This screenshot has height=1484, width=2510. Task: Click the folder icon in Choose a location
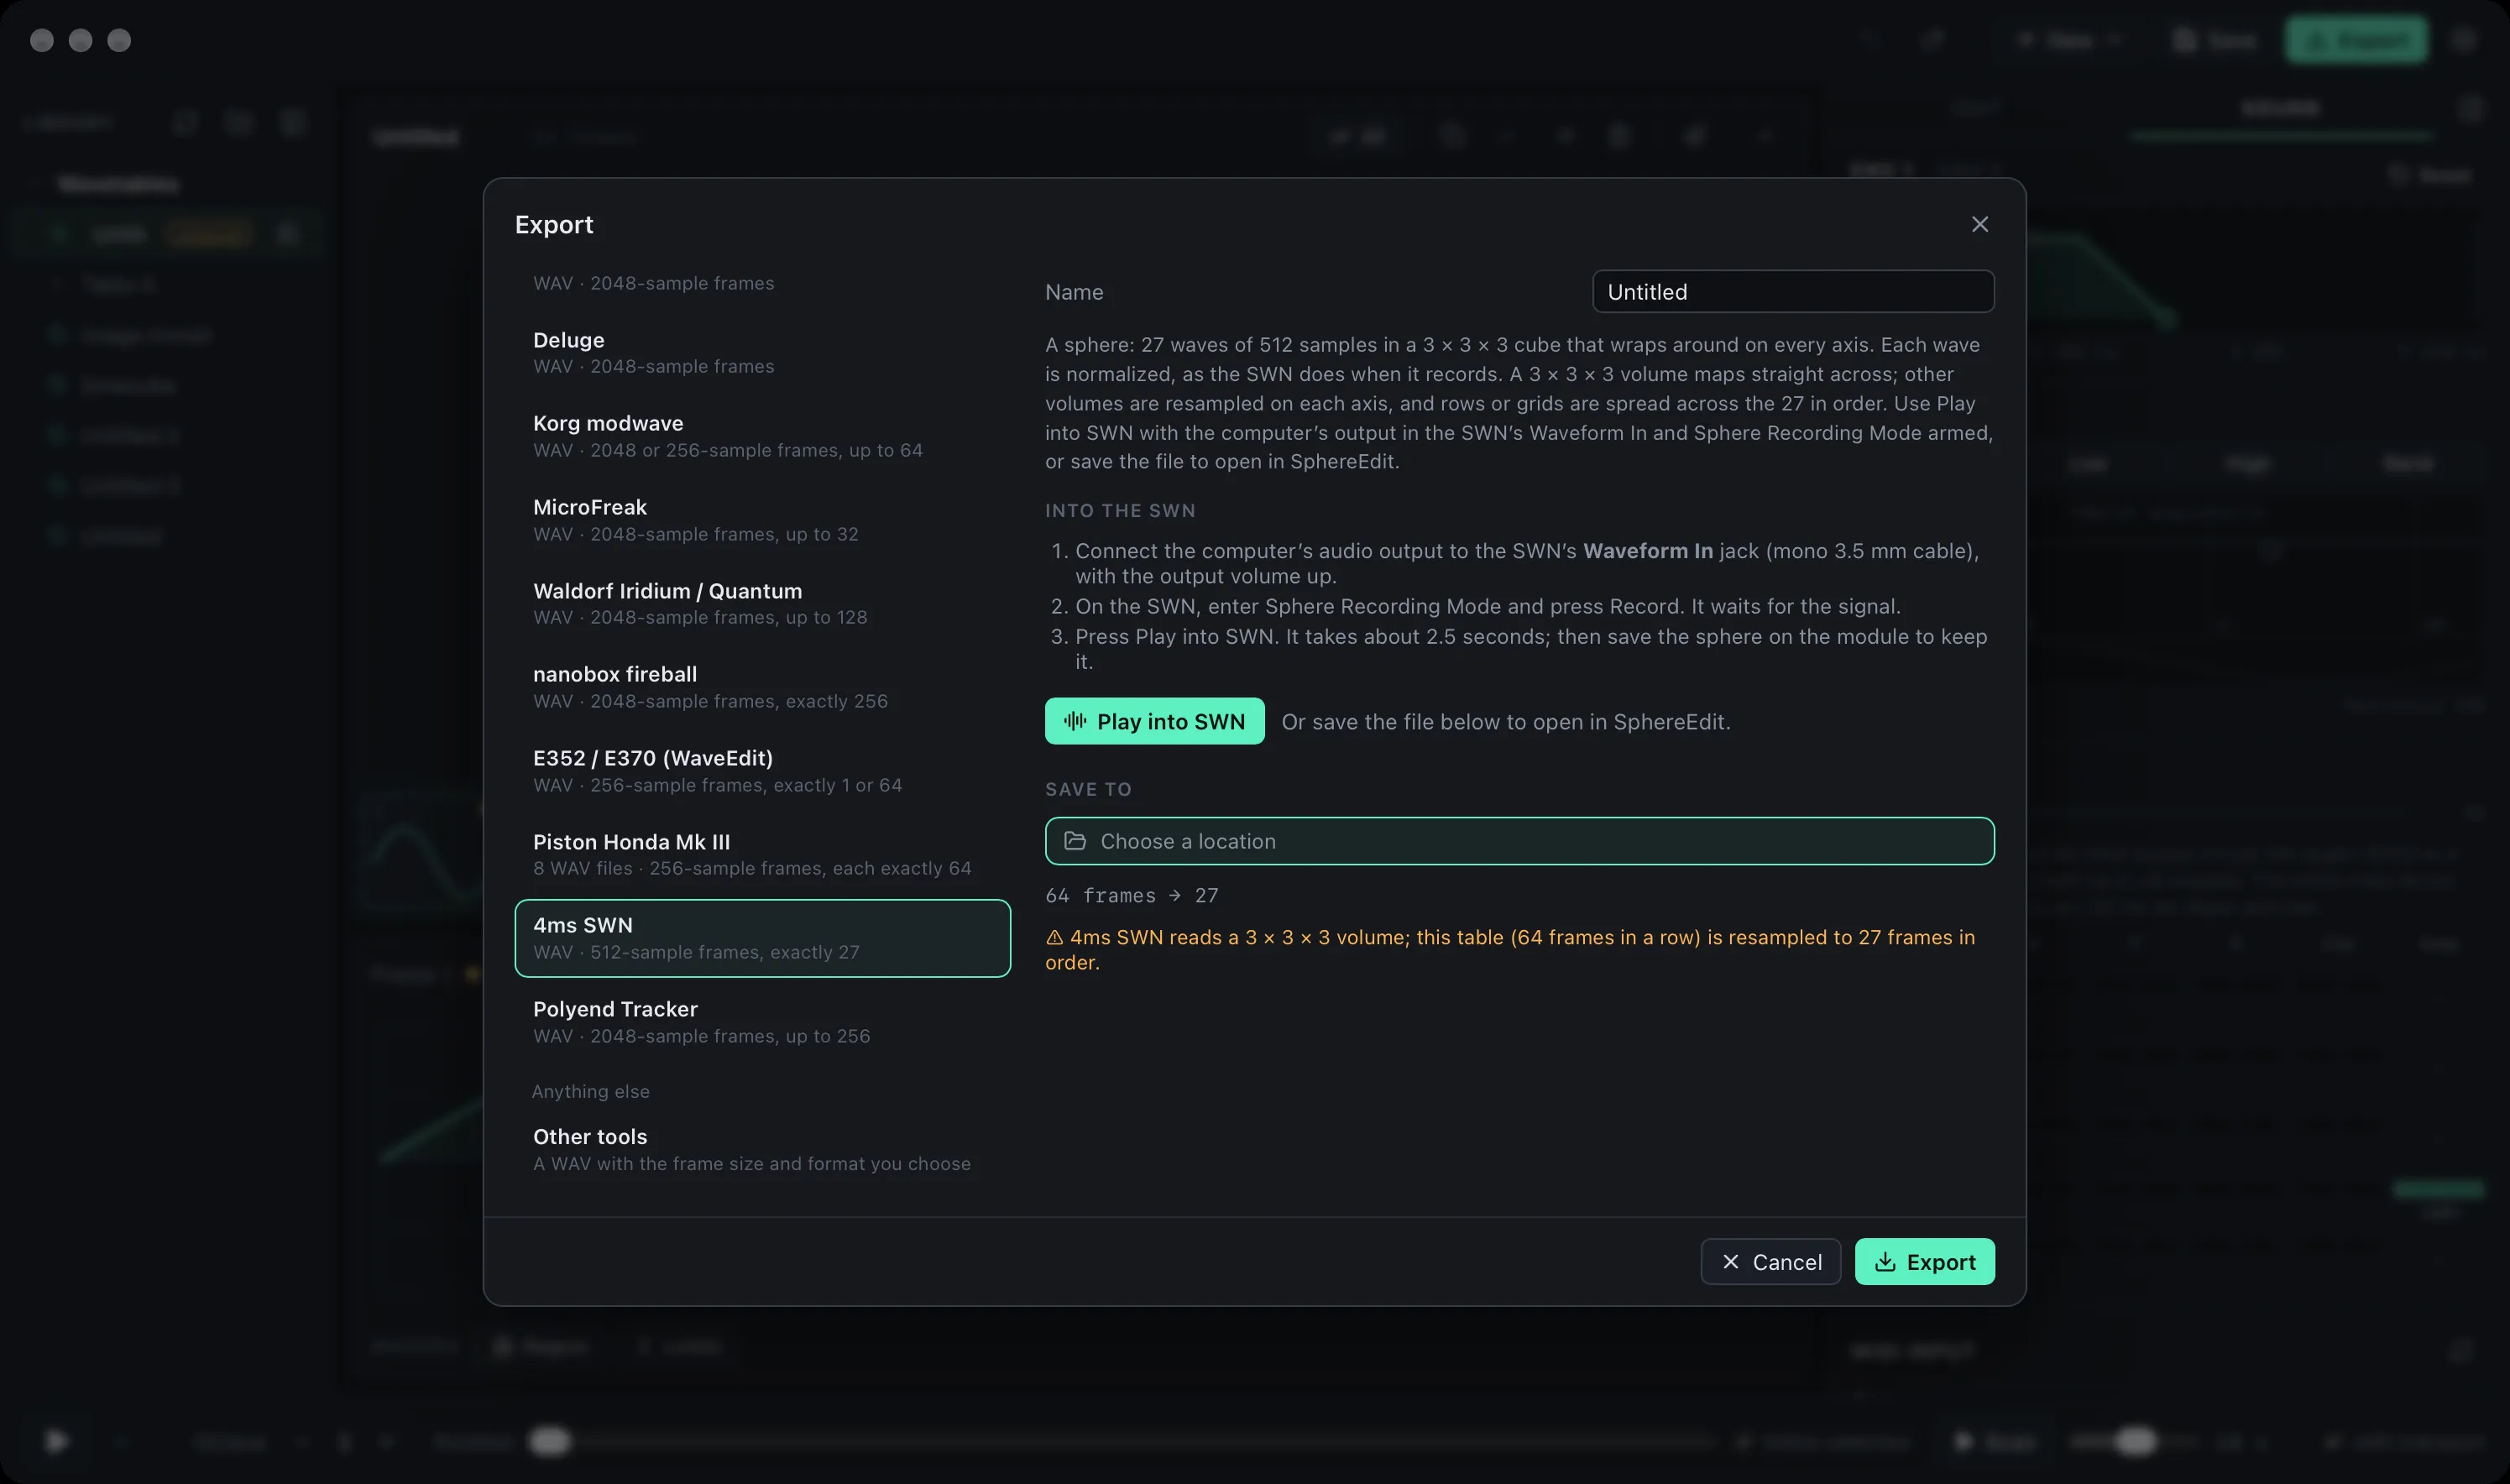1075,841
